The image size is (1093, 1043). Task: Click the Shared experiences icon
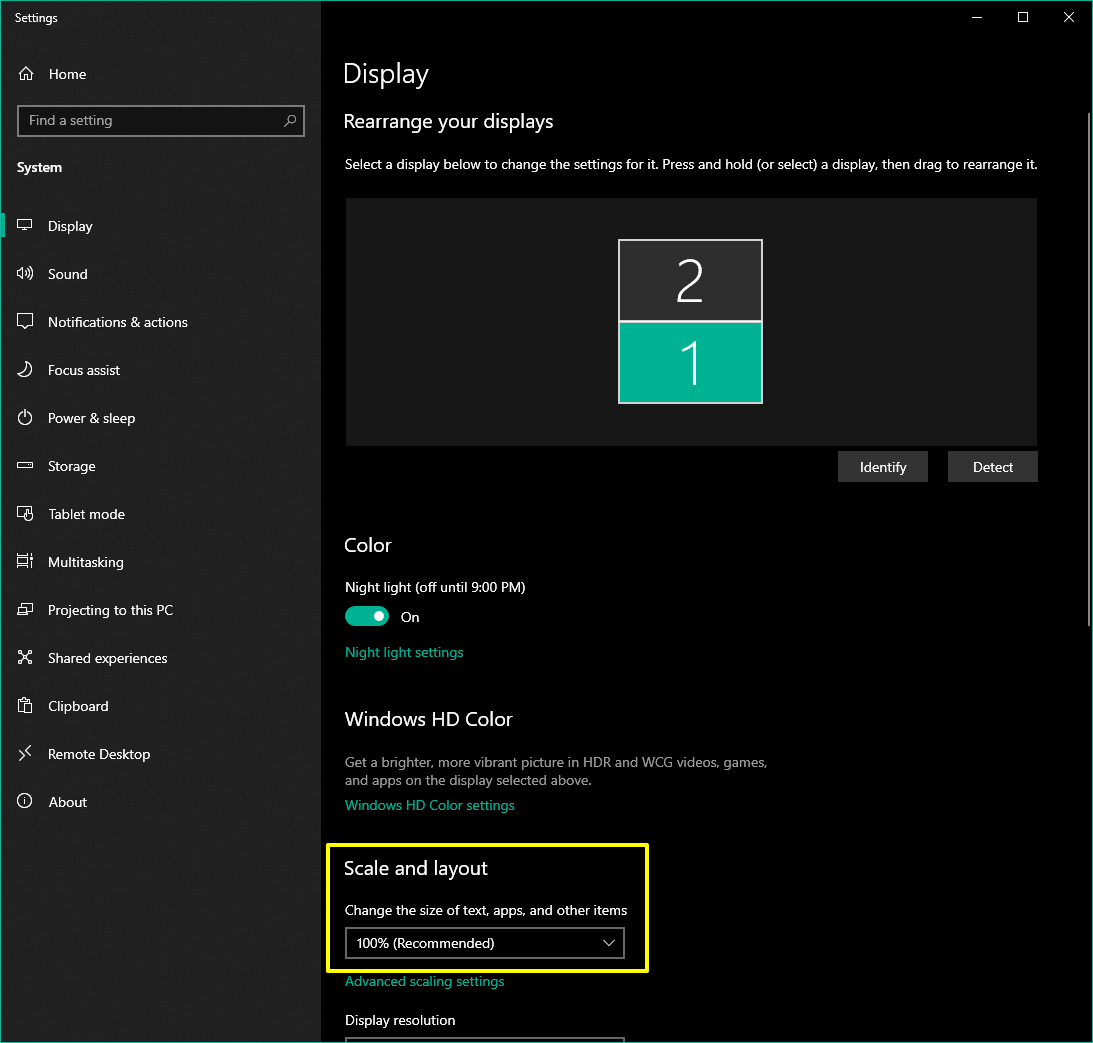tap(24, 657)
